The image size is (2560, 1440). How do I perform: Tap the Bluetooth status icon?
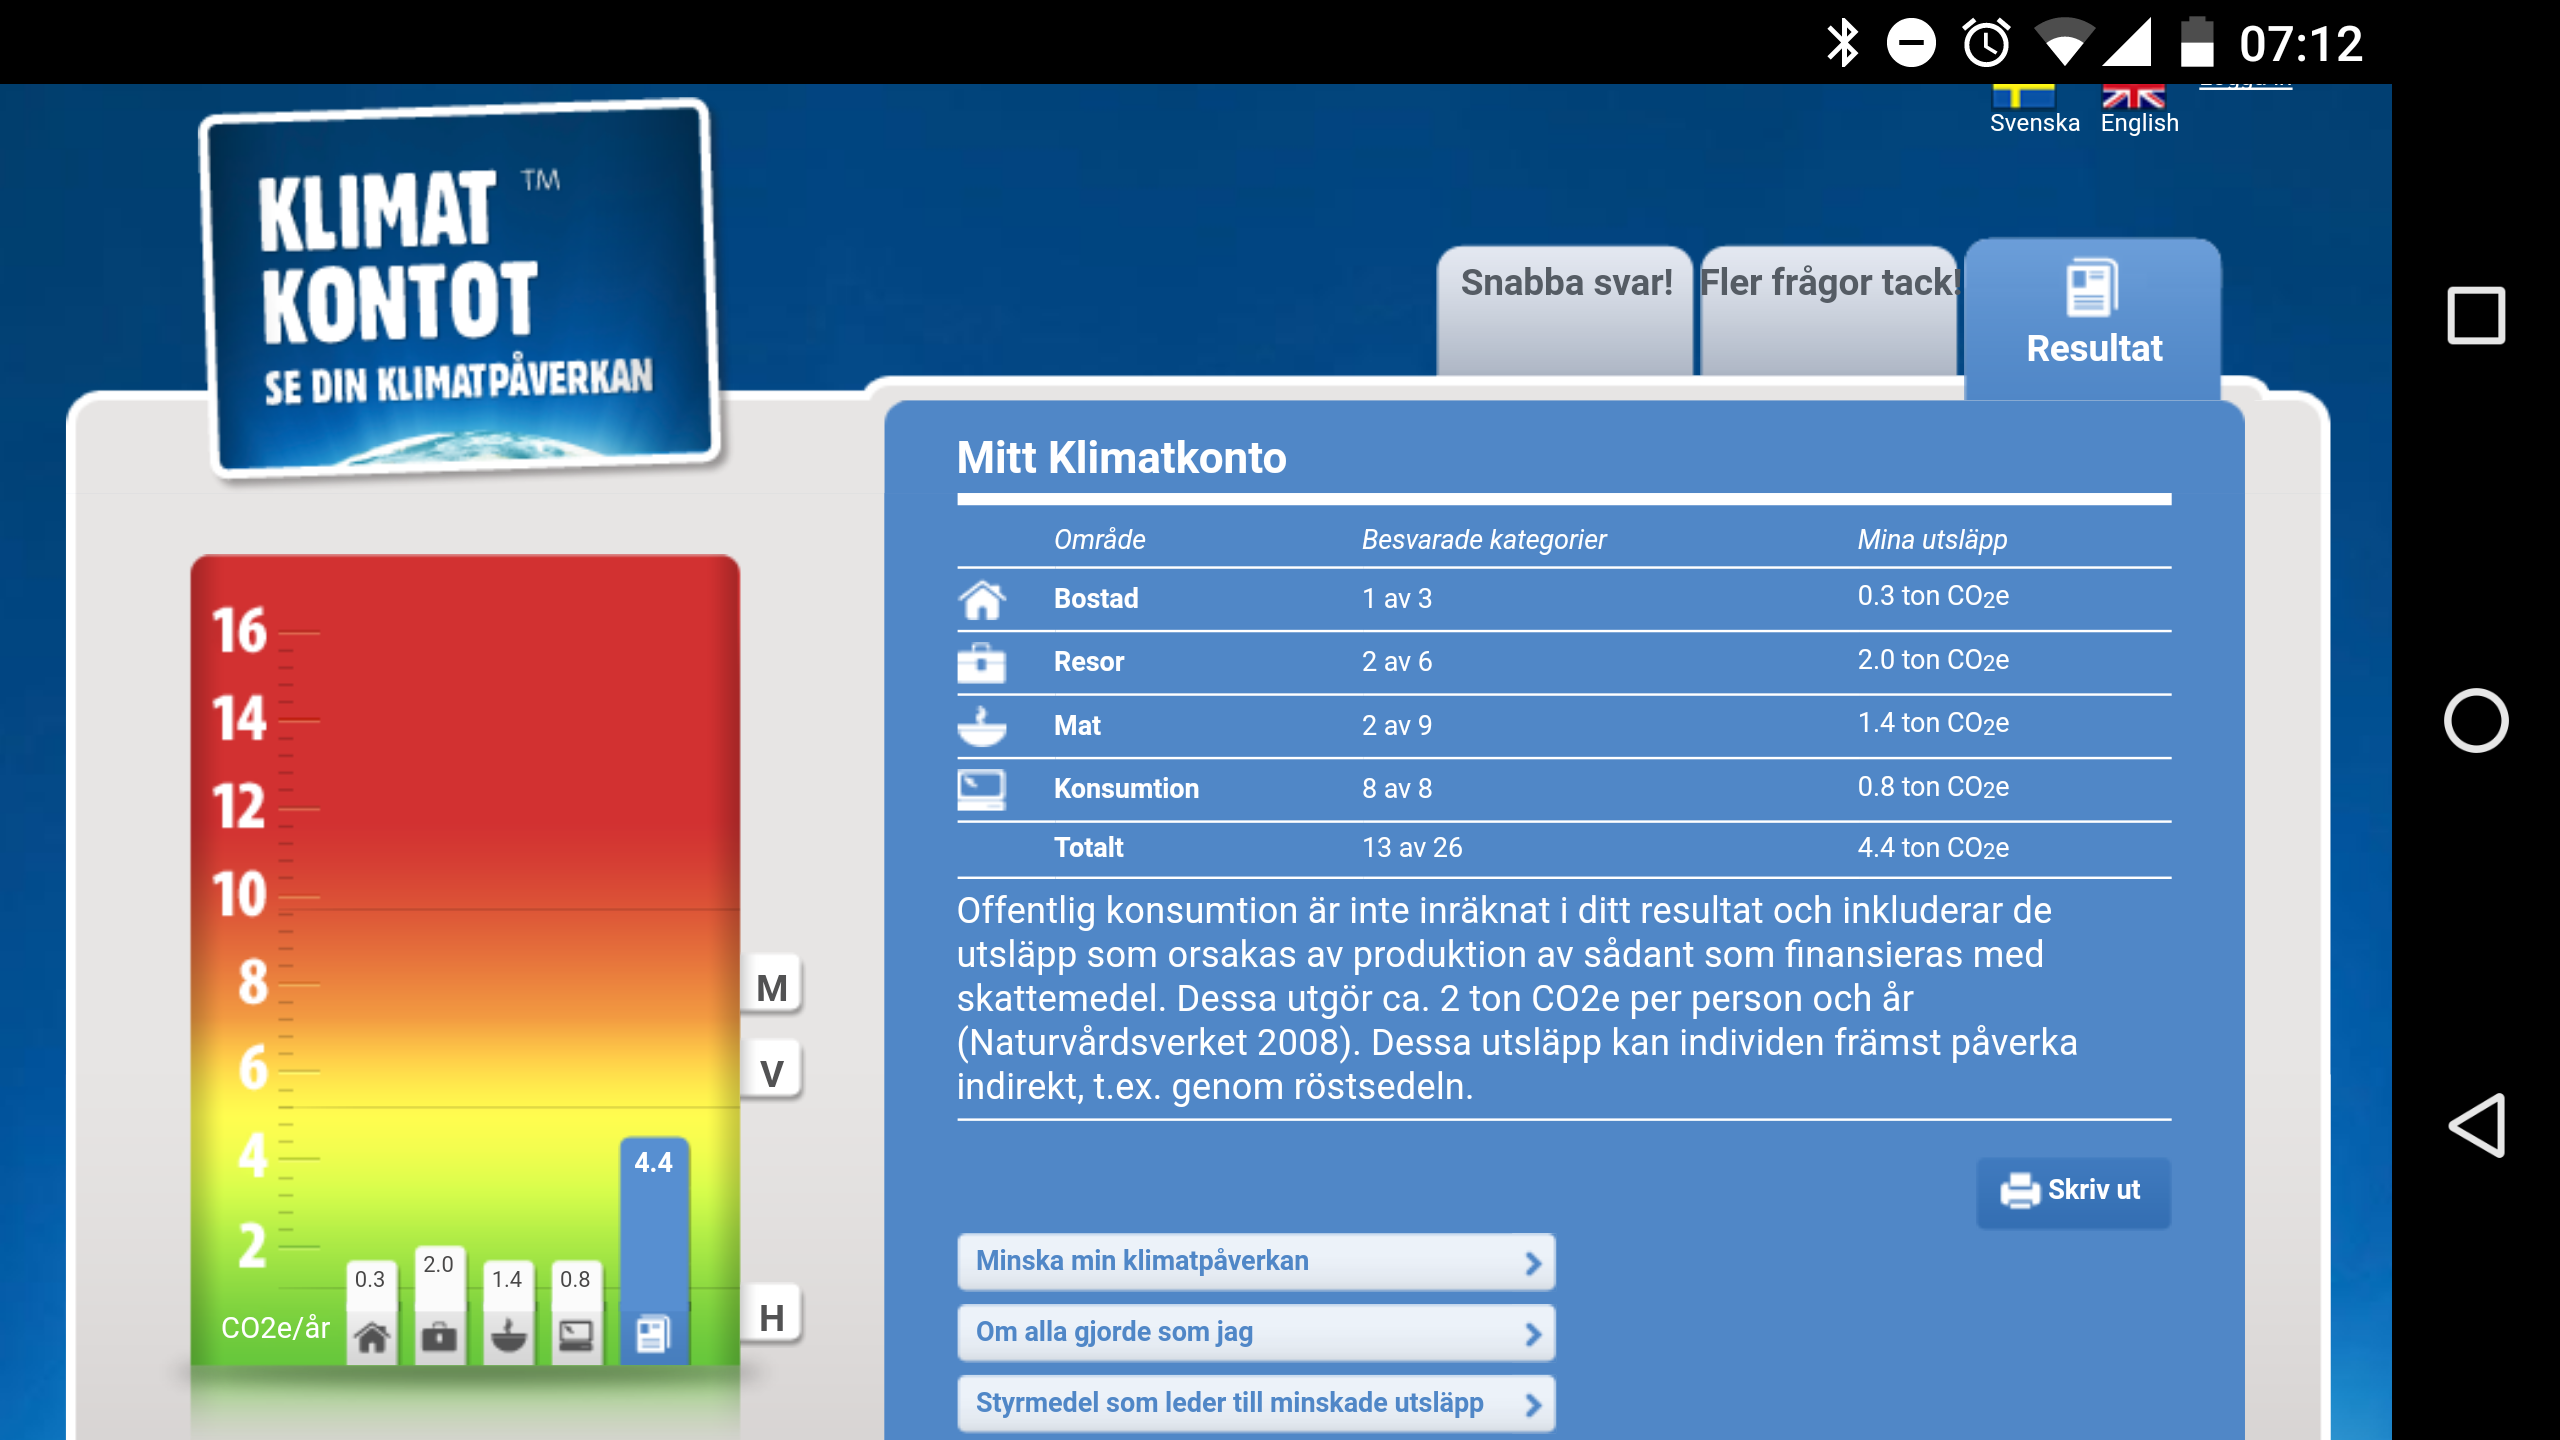click(1842, 43)
